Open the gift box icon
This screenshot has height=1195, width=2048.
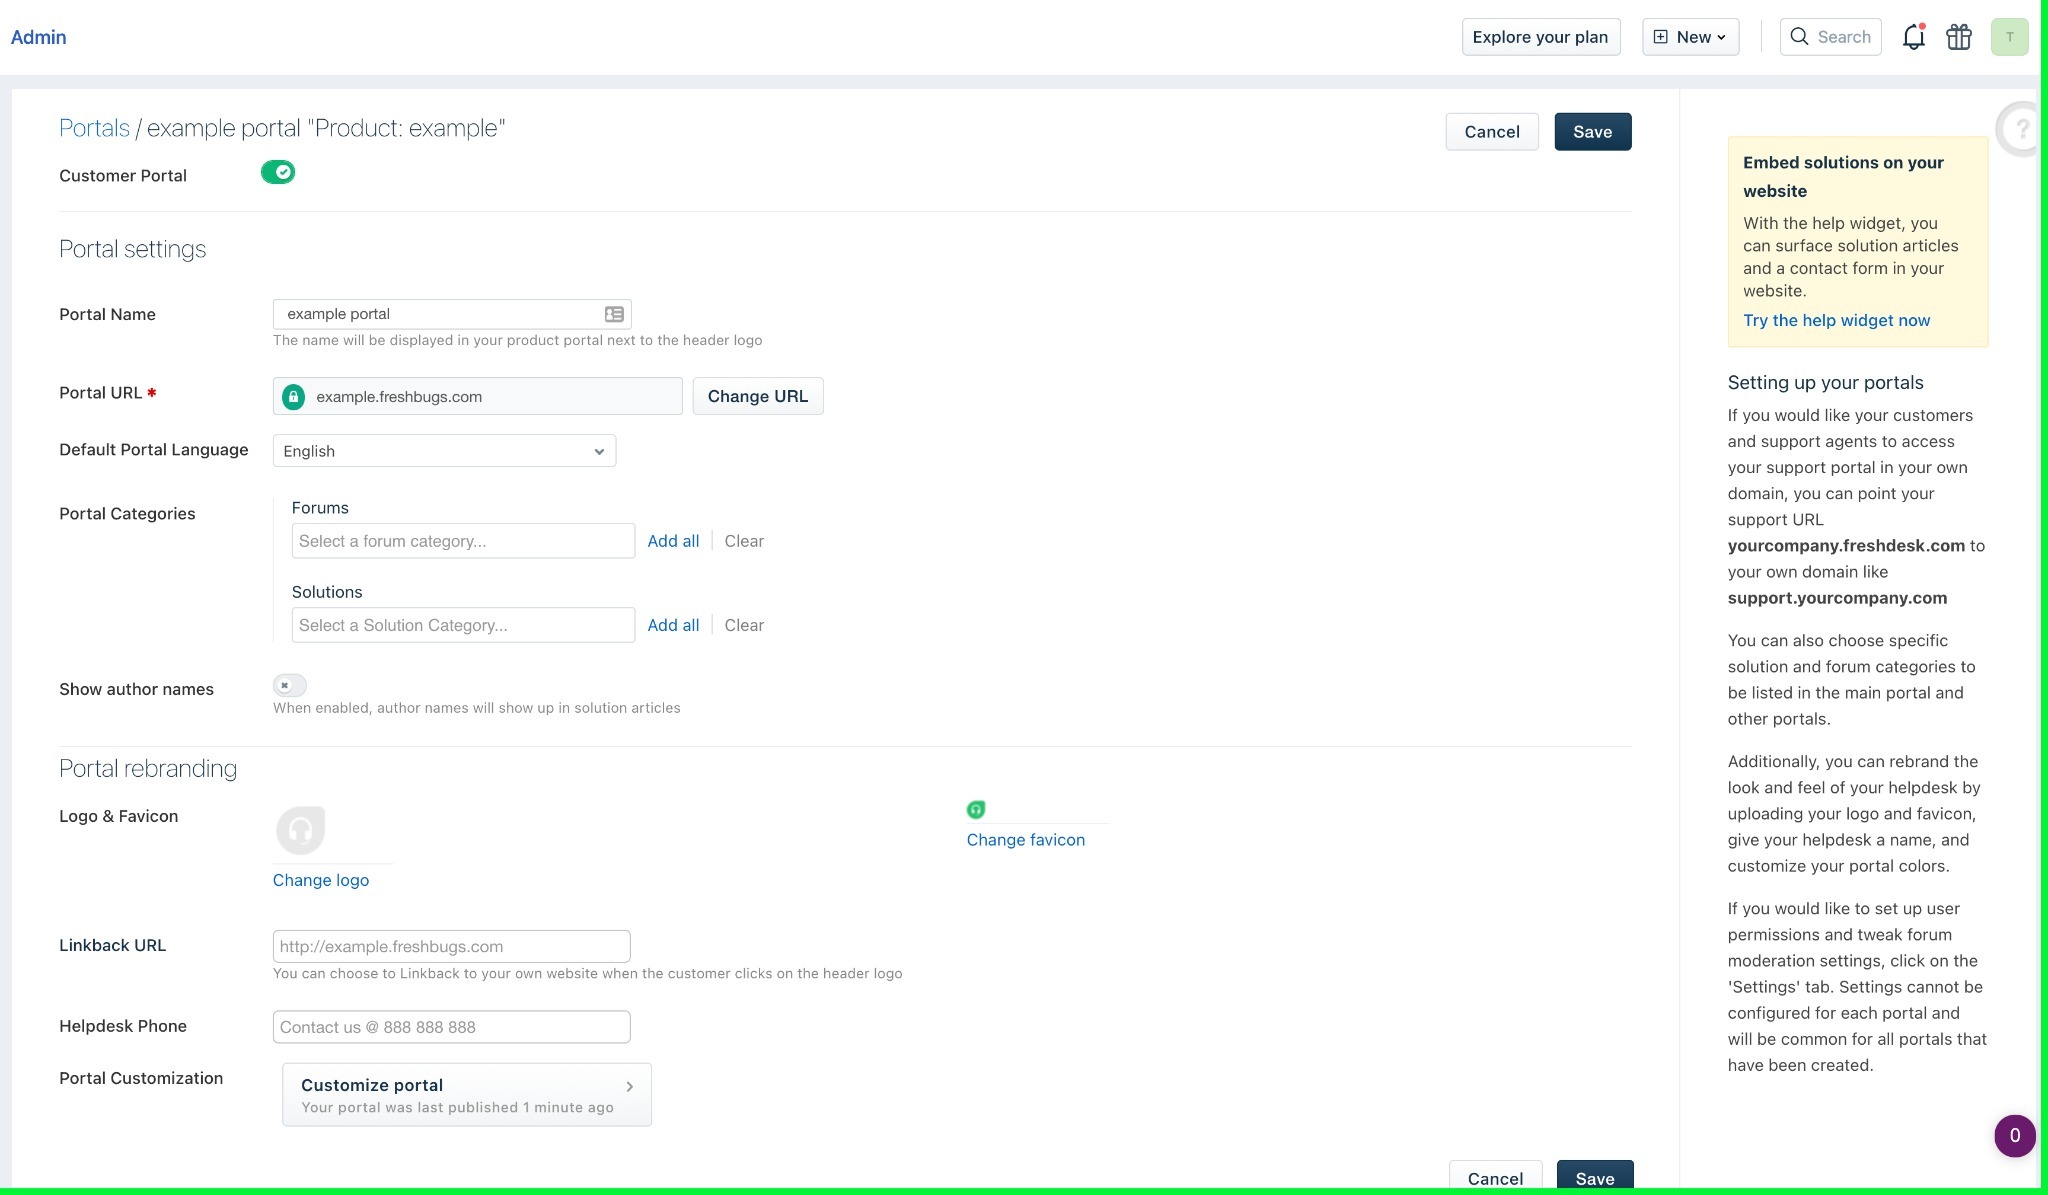click(1958, 37)
